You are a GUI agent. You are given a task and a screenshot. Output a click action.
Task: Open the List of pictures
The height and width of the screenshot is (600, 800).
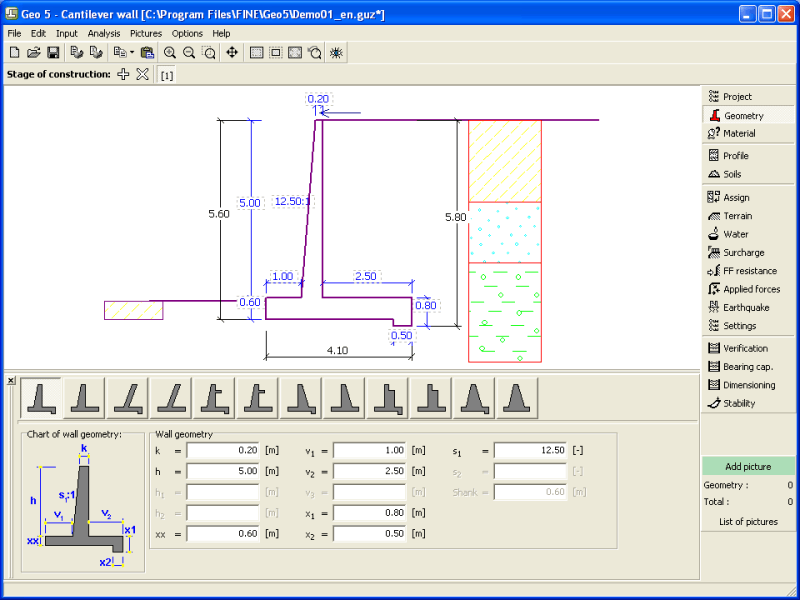click(x=747, y=521)
